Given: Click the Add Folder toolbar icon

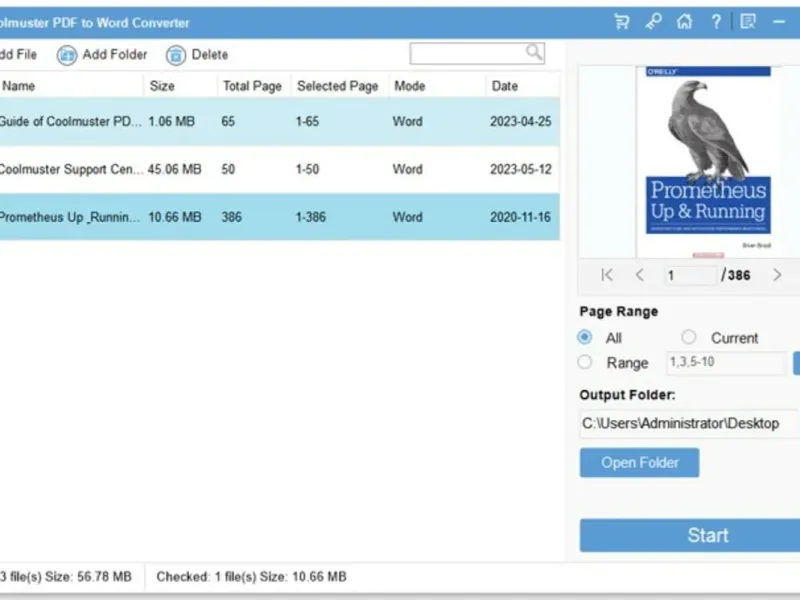Looking at the screenshot, I should point(67,55).
